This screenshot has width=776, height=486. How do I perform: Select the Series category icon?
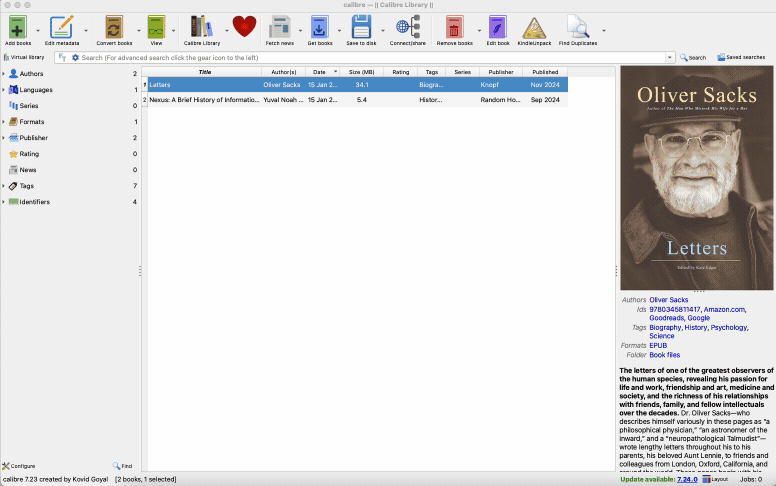13,105
